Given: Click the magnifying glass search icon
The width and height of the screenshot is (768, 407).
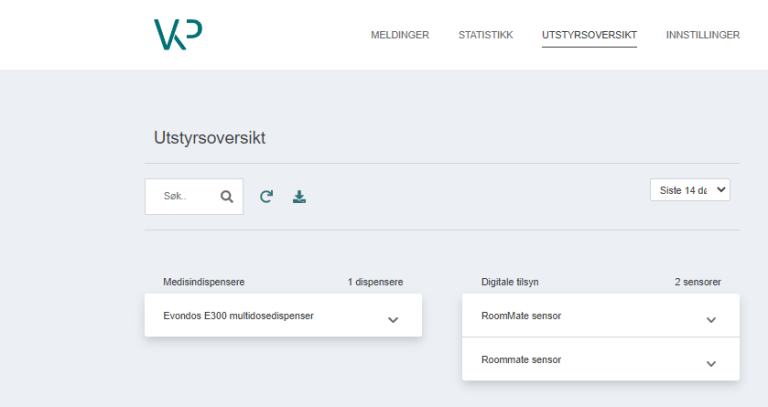Looking at the screenshot, I should coord(227,197).
